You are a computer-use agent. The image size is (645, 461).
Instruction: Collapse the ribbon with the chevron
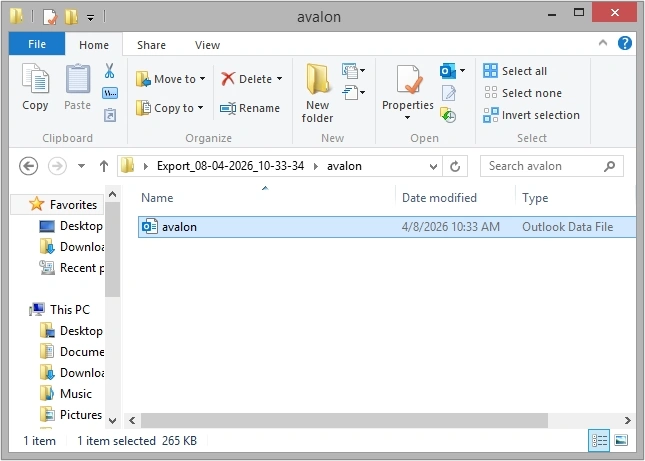pyautogui.click(x=603, y=42)
